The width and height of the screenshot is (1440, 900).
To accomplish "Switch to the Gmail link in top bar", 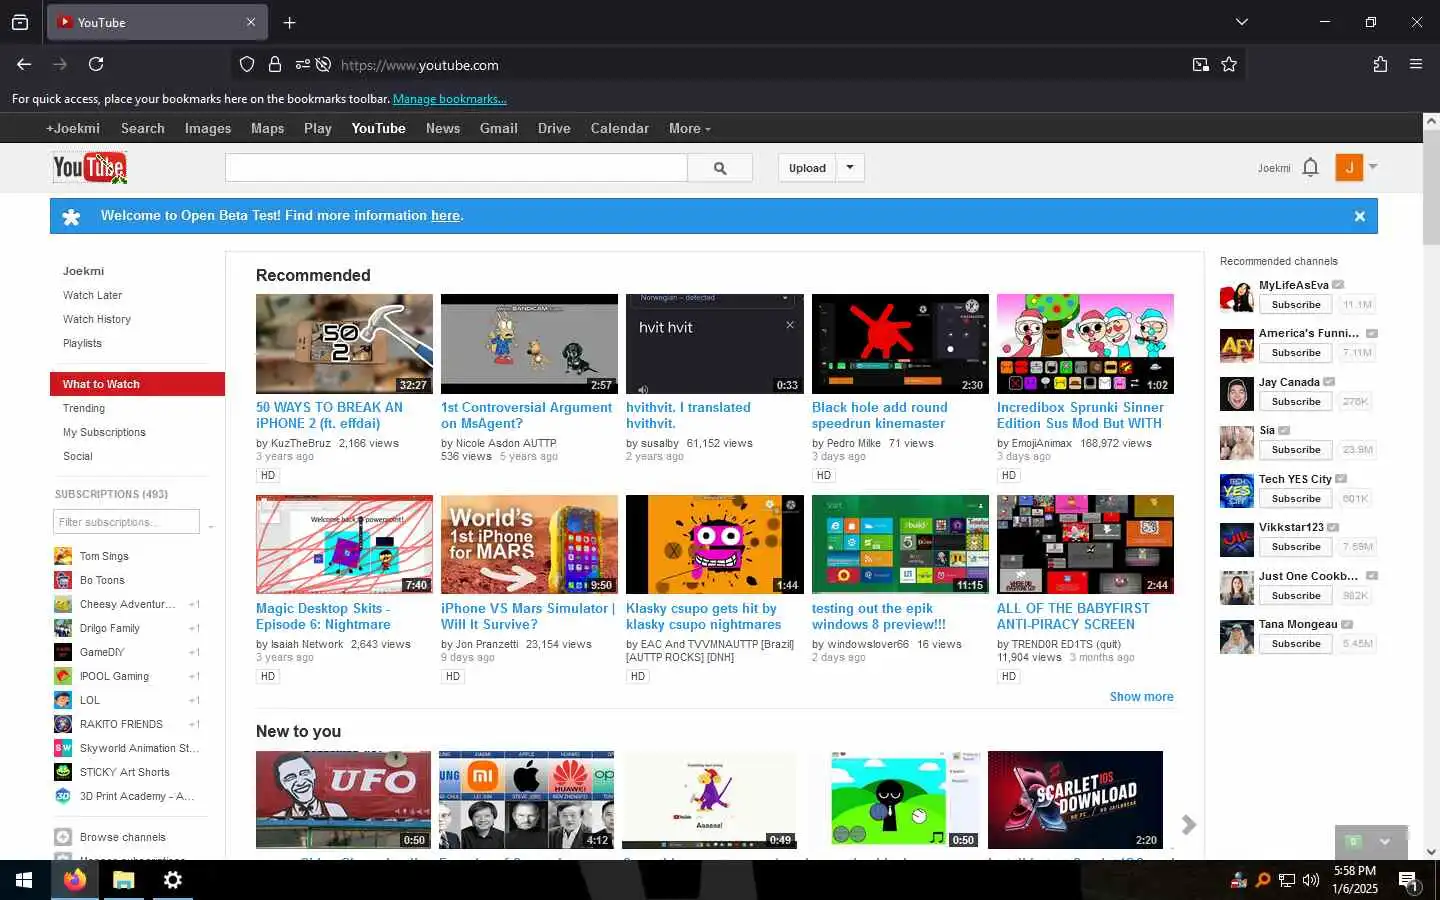I will pyautogui.click(x=498, y=128).
